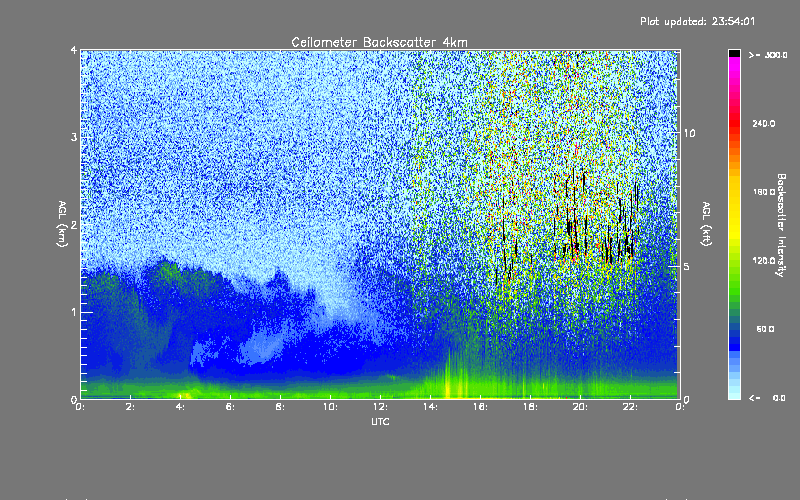The height and width of the screenshot is (500, 800).
Task: Click the '8:' UTC tick label
Action: [x=281, y=407]
